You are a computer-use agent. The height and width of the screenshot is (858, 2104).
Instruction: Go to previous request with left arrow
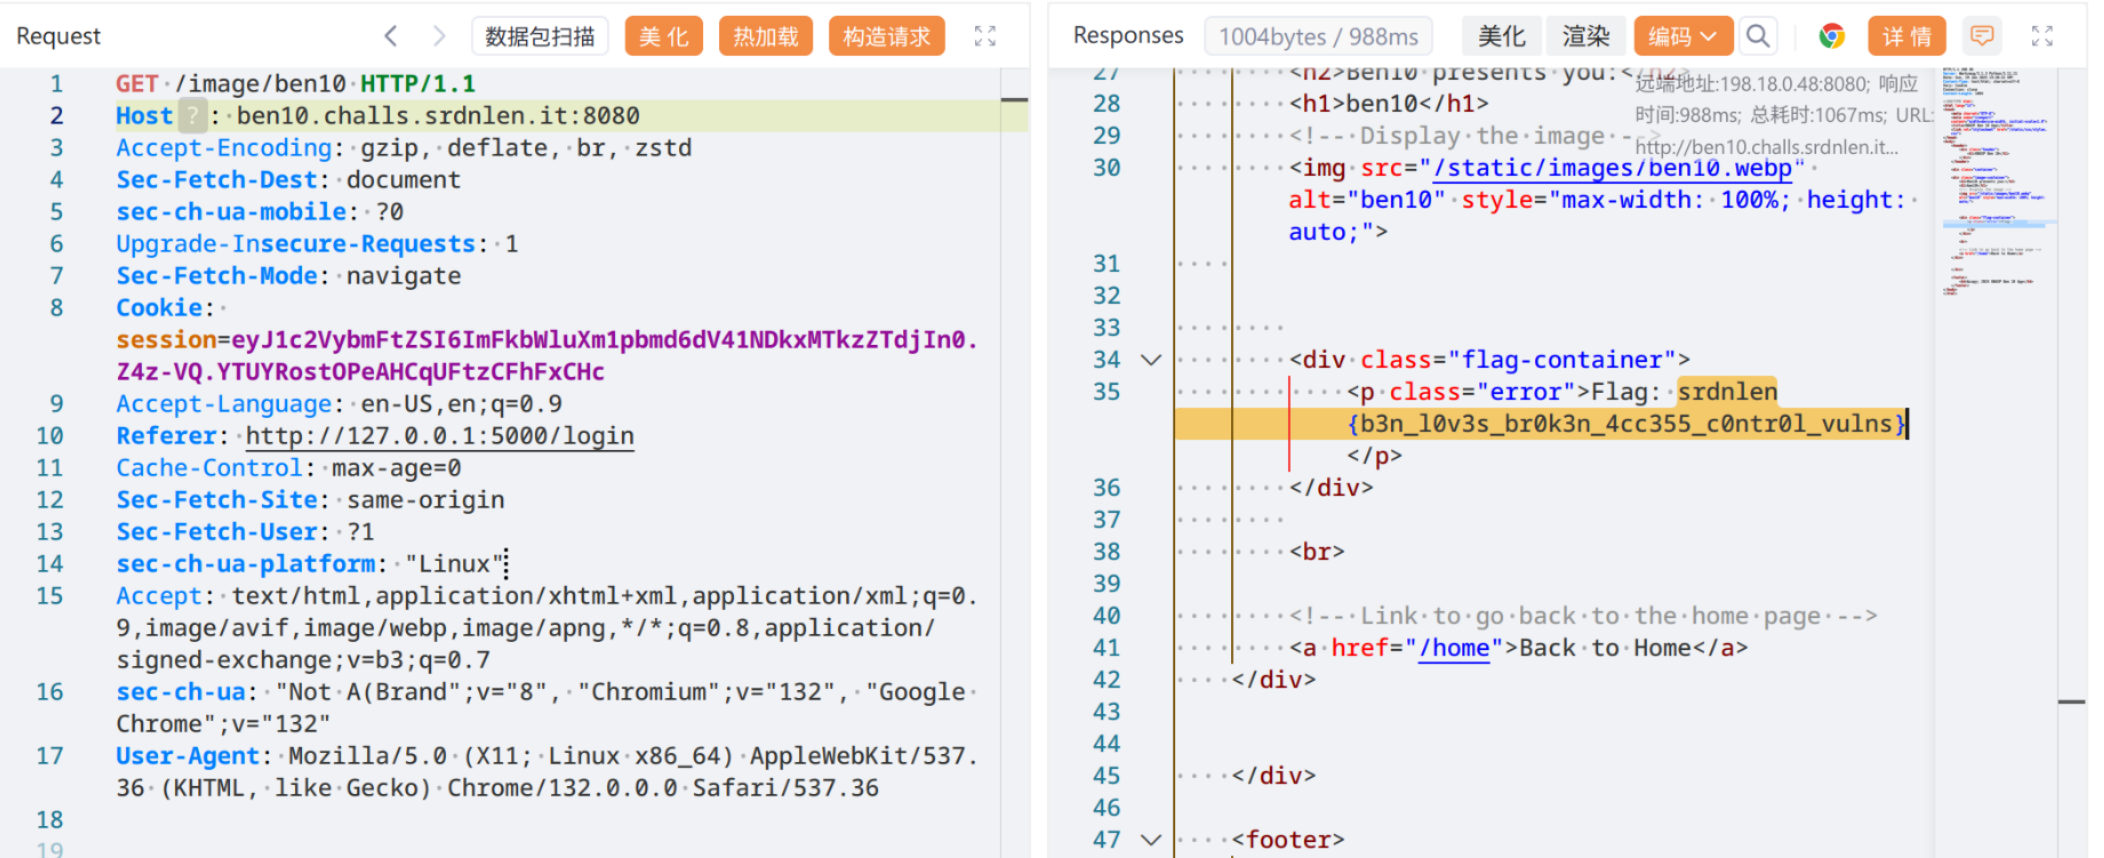coord(391,36)
